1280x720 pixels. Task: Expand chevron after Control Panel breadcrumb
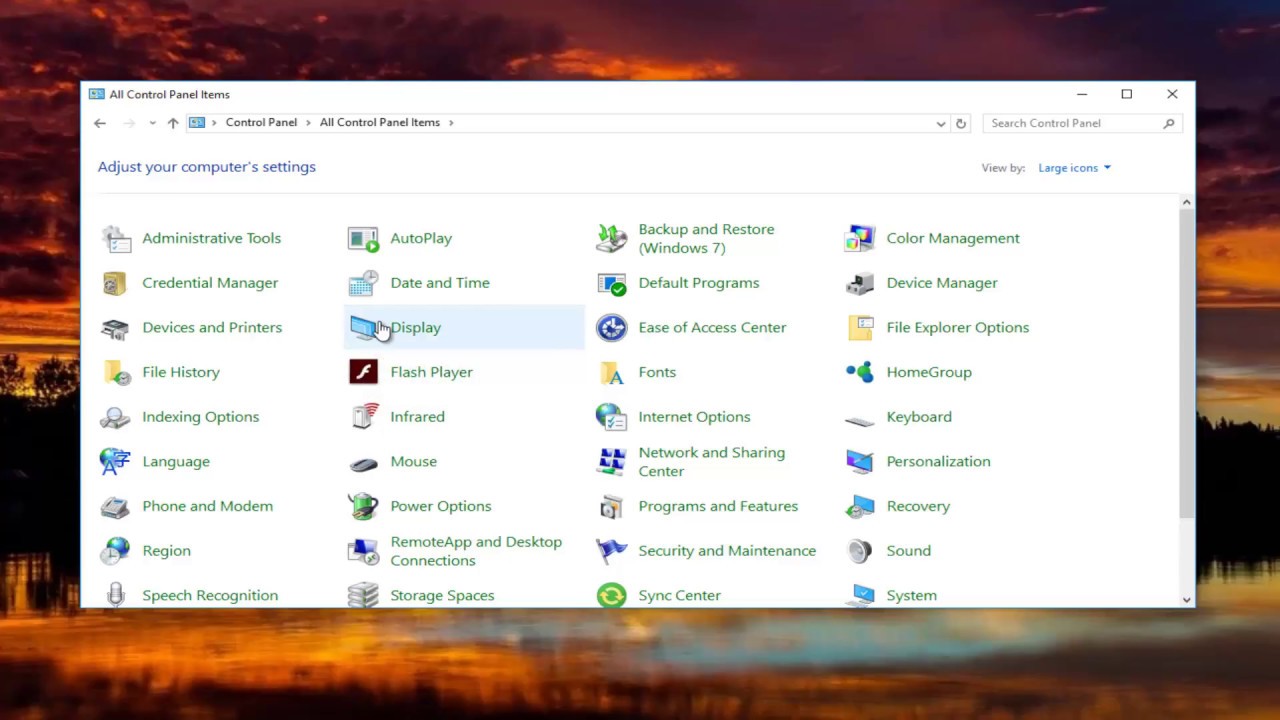pyautogui.click(x=308, y=122)
